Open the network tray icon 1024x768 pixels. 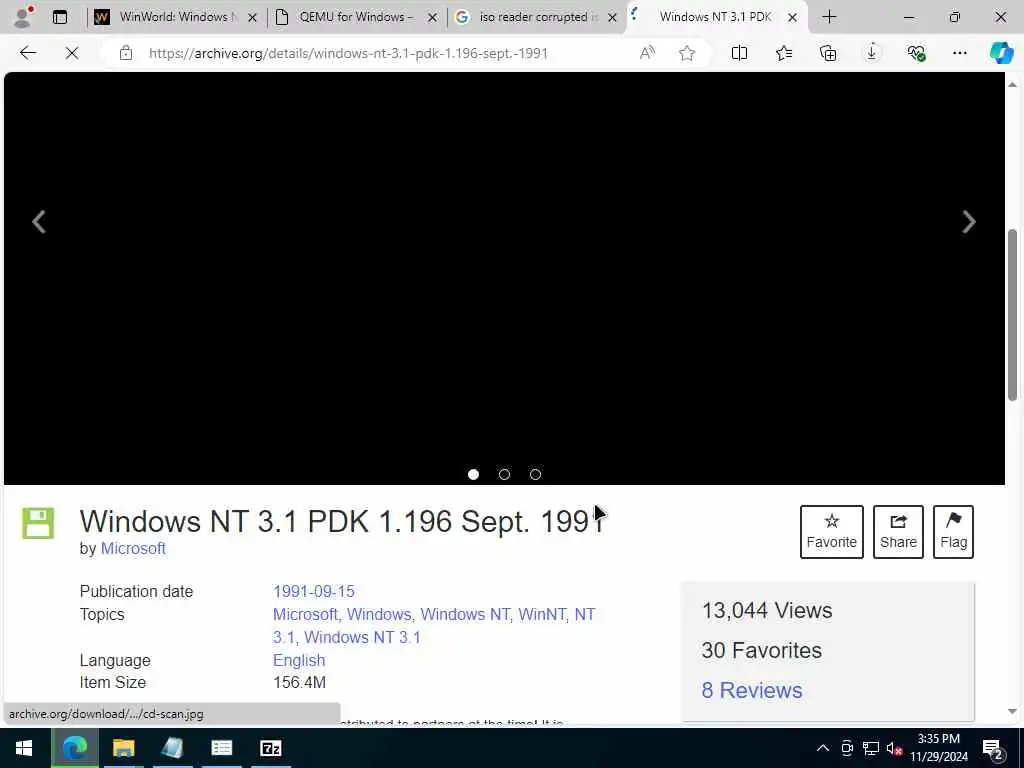tap(871, 748)
